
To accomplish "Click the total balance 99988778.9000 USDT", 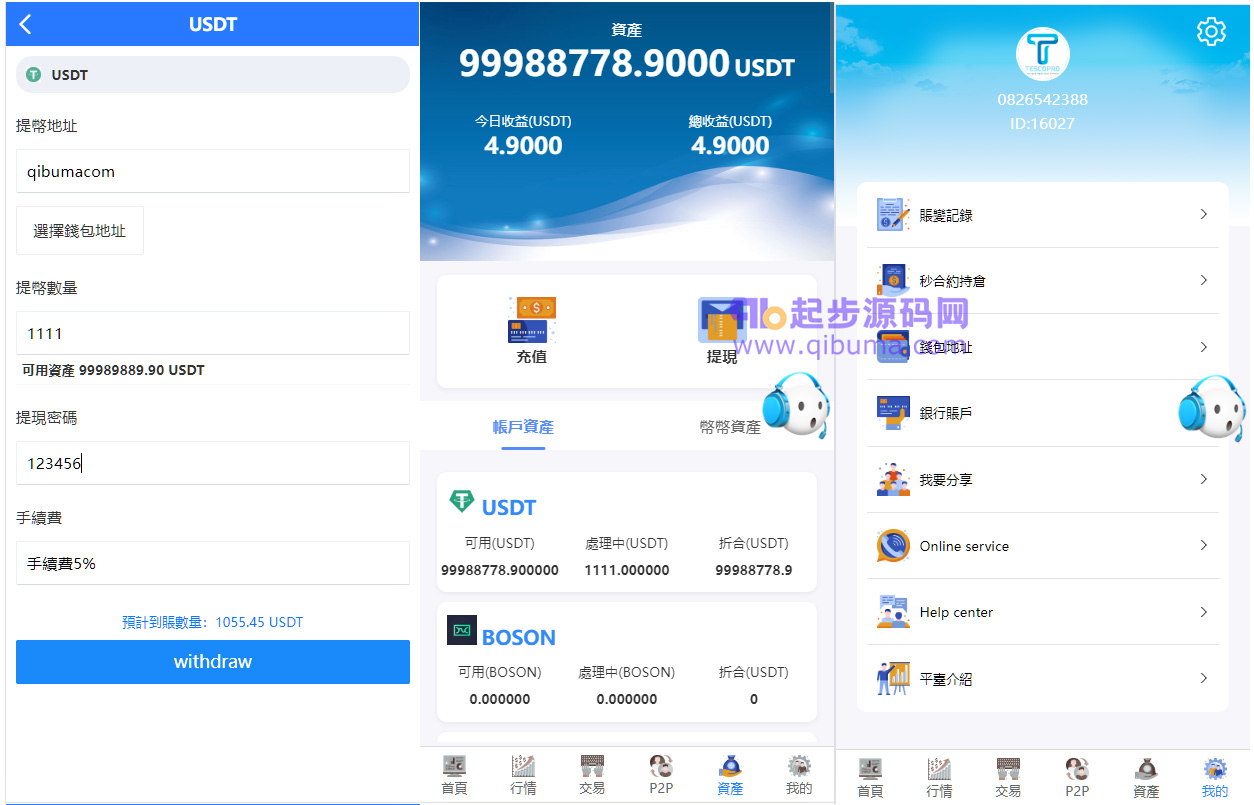I will tap(627, 63).
